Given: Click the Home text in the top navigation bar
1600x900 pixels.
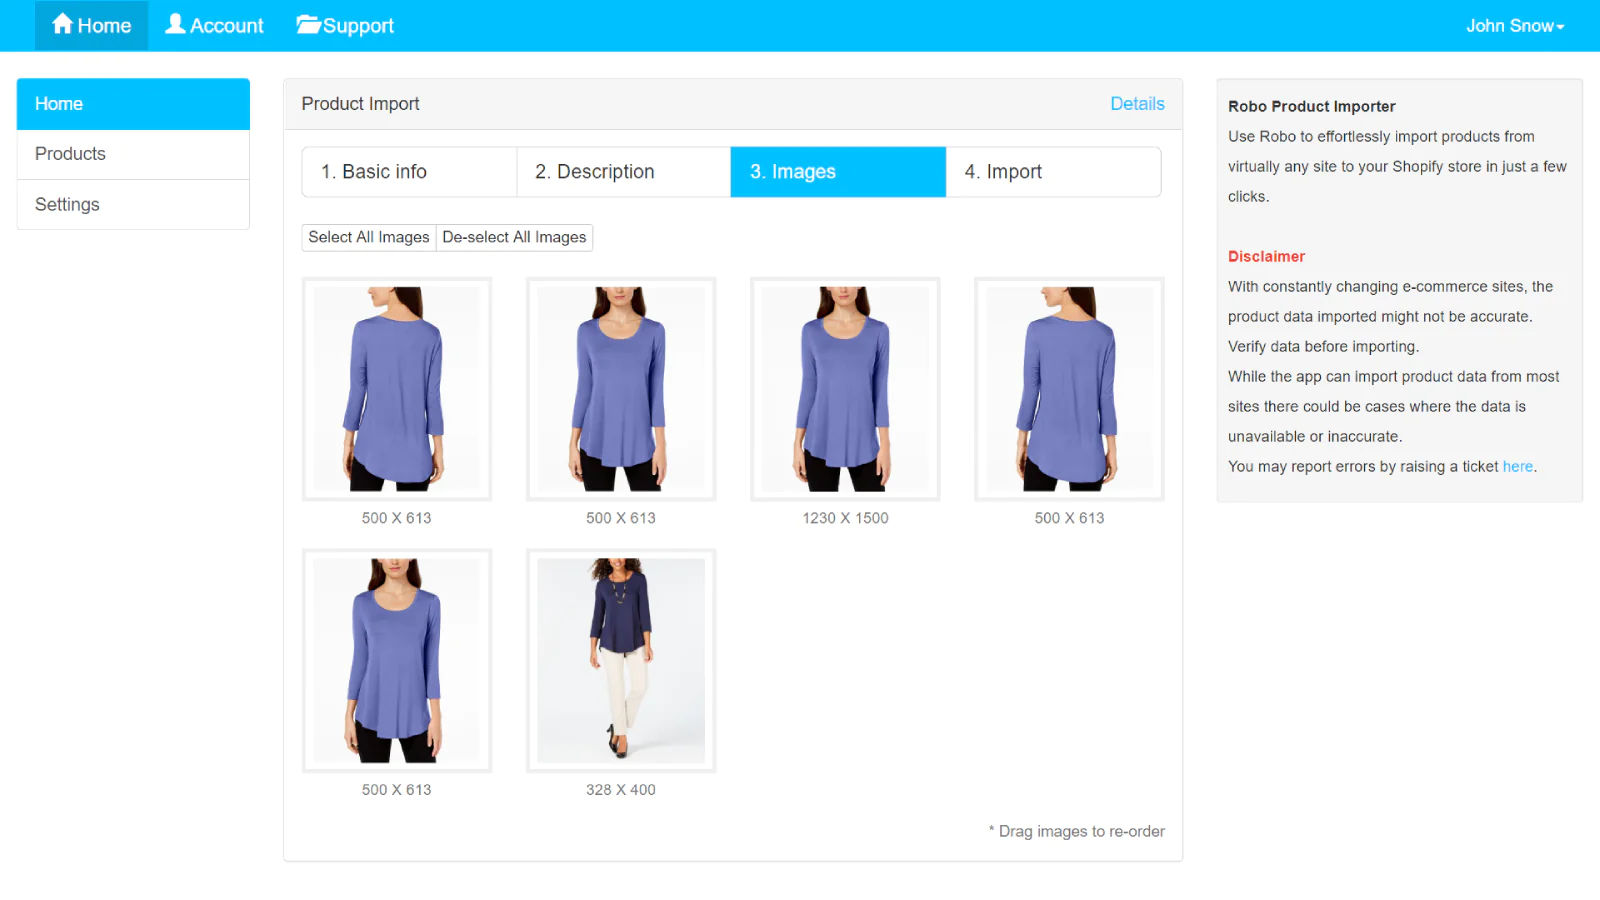Looking at the screenshot, I should 104,26.
